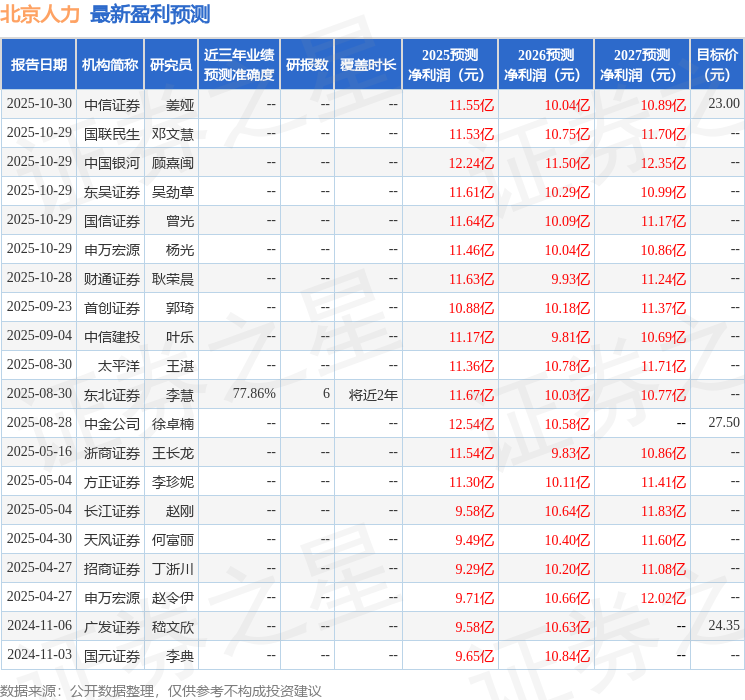Click the 机构简称 column header
745x700 pixels.
point(110,65)
